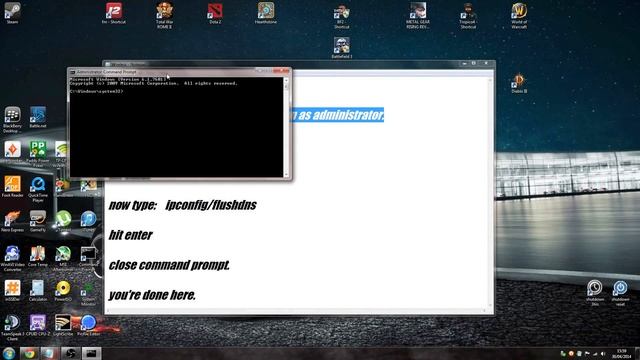
Task: Launch the Tropico4 shortcut icon
Action: tap(468, 15)
